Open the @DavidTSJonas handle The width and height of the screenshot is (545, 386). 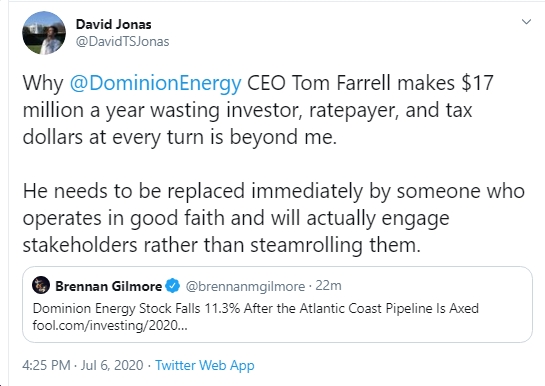pos(122,42)
